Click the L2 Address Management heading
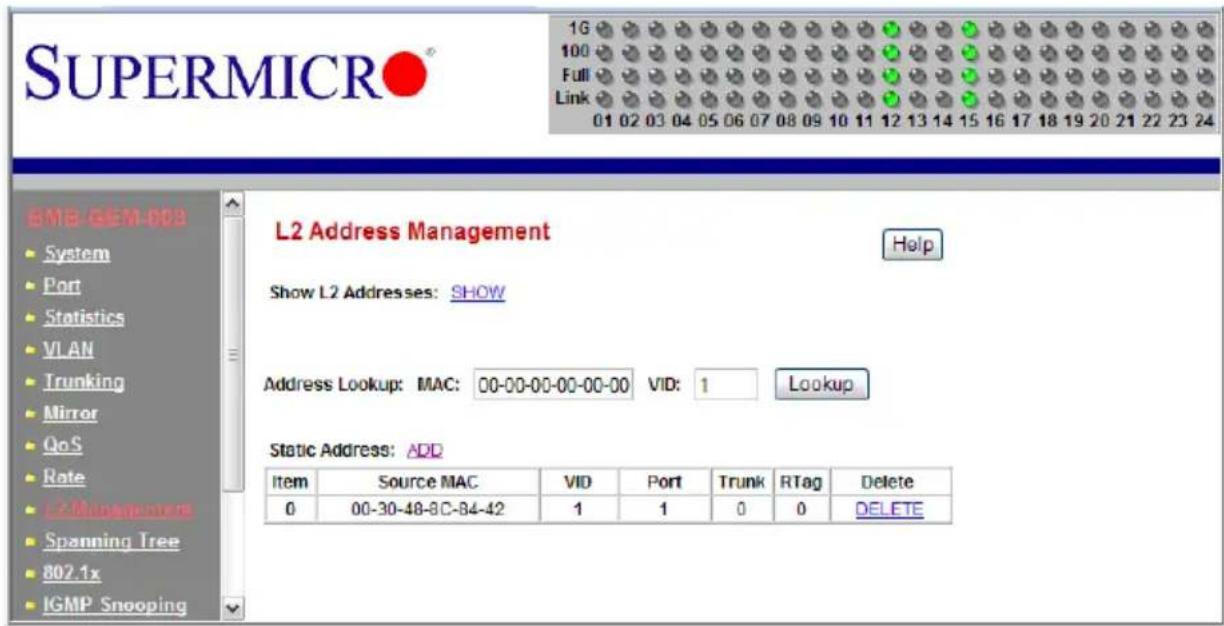1224x626 pixels. [x=412, y=232]
